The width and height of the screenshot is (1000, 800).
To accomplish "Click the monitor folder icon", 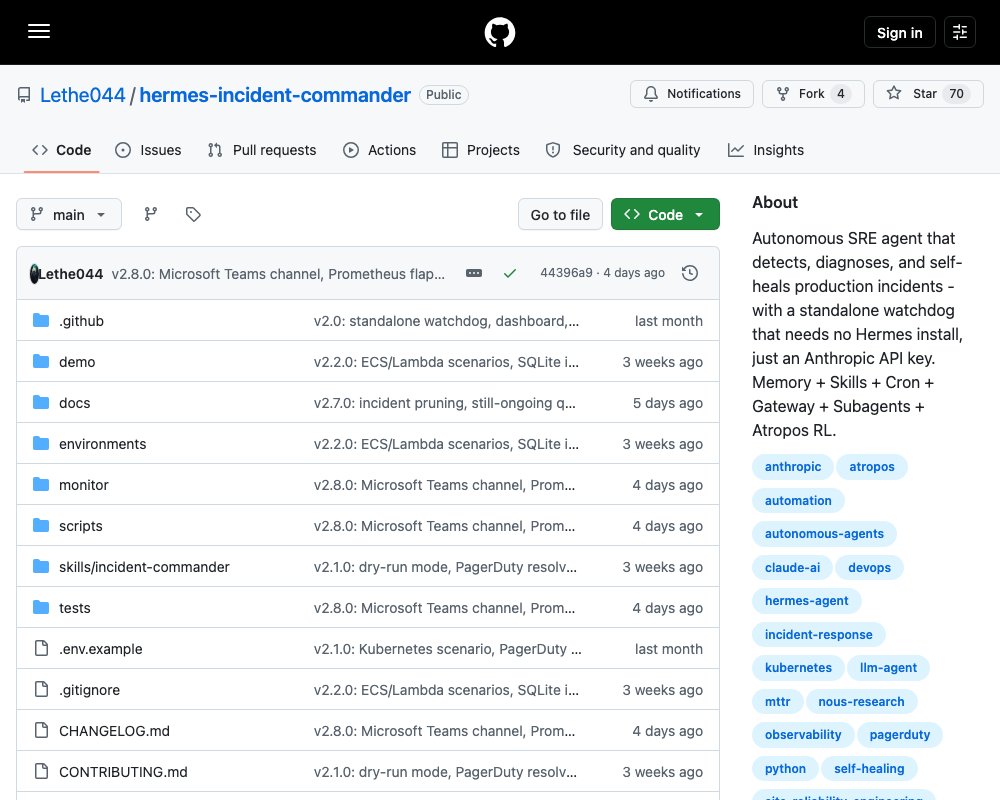I will pos(41,484).
